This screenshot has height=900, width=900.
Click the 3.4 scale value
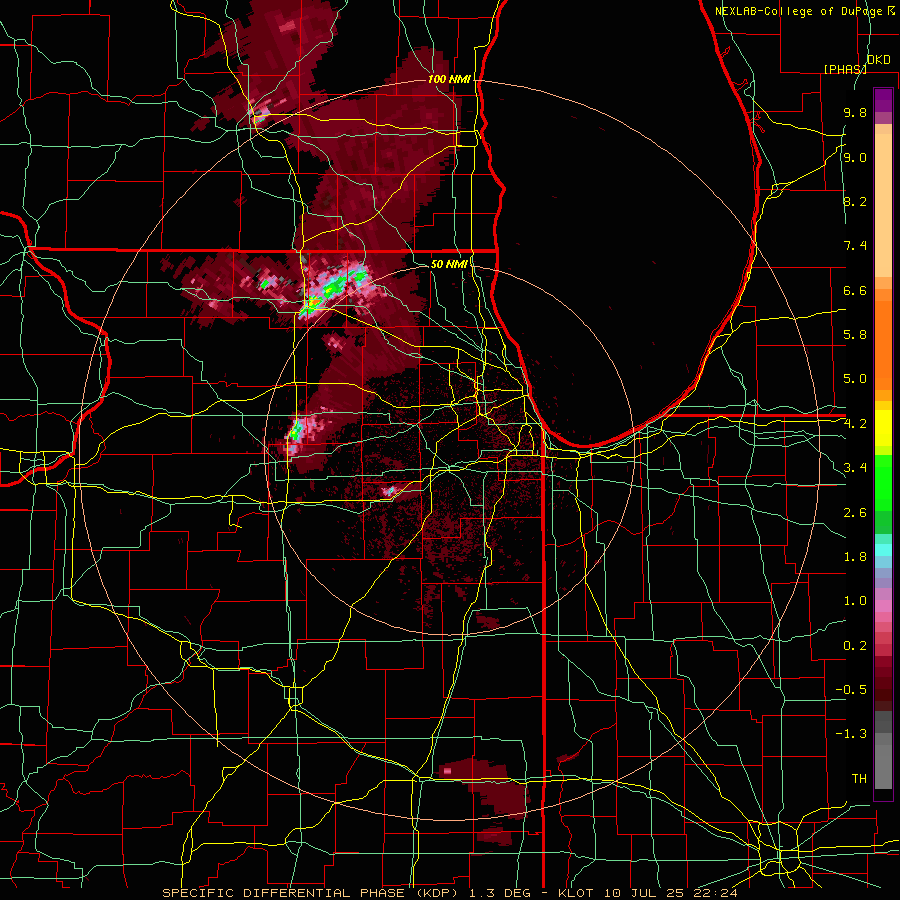(x=855, y=468)
